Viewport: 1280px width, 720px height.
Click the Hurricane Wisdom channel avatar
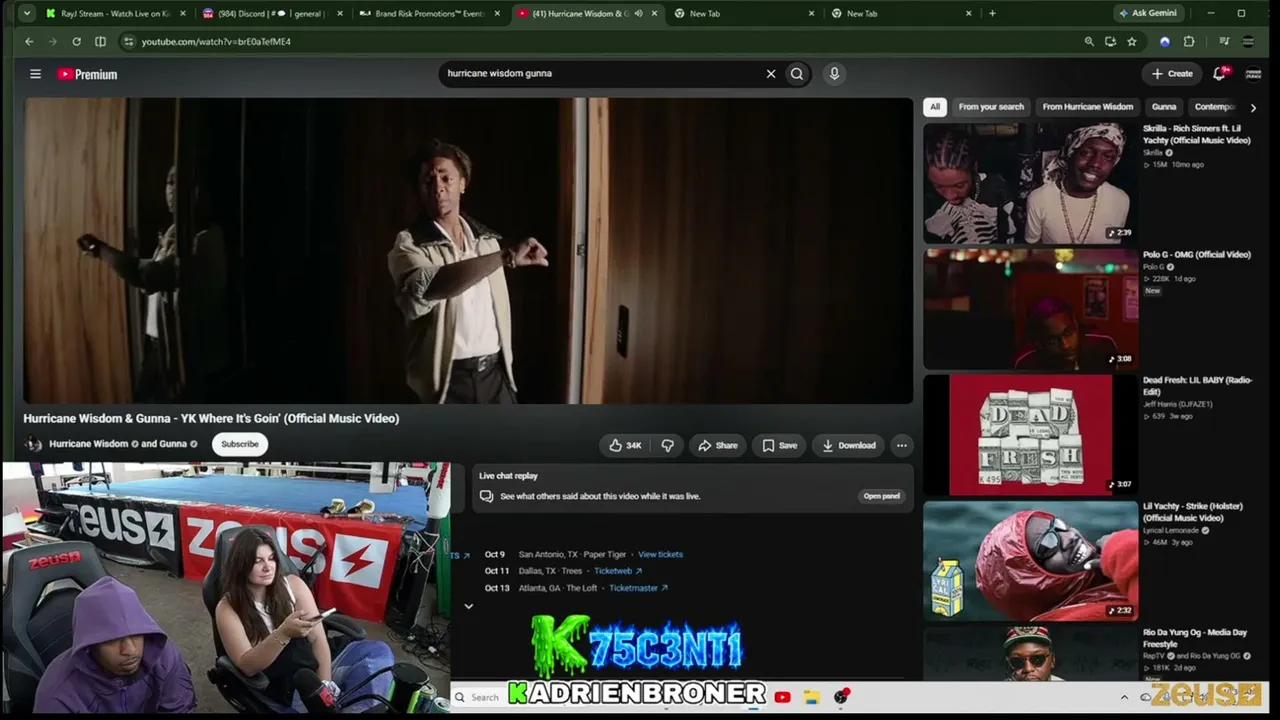coord(33,444)
